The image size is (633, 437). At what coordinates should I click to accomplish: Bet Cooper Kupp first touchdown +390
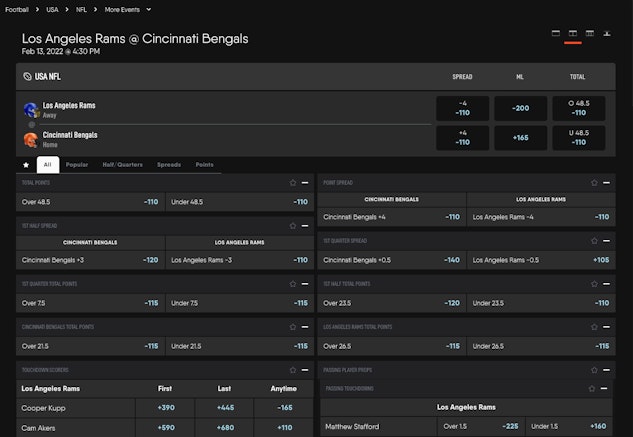[165, 408]
